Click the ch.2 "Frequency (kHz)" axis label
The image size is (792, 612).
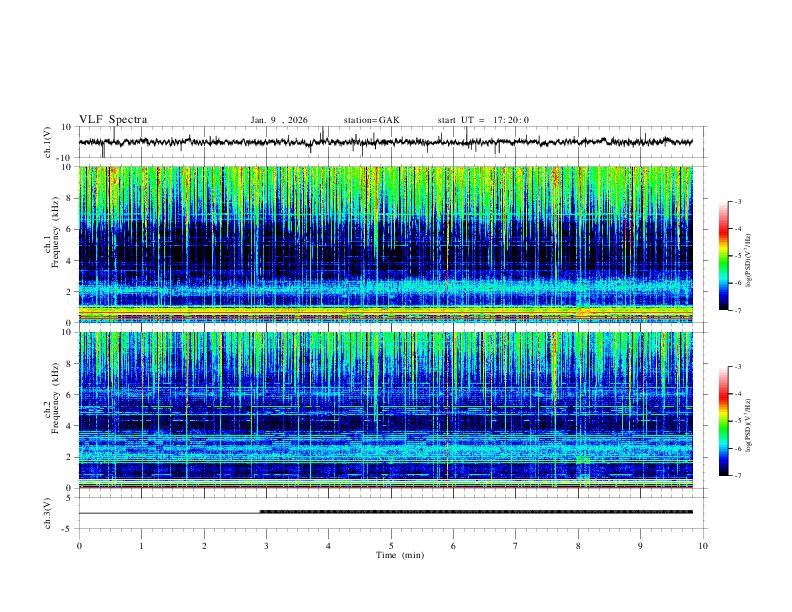click(55, 397)
